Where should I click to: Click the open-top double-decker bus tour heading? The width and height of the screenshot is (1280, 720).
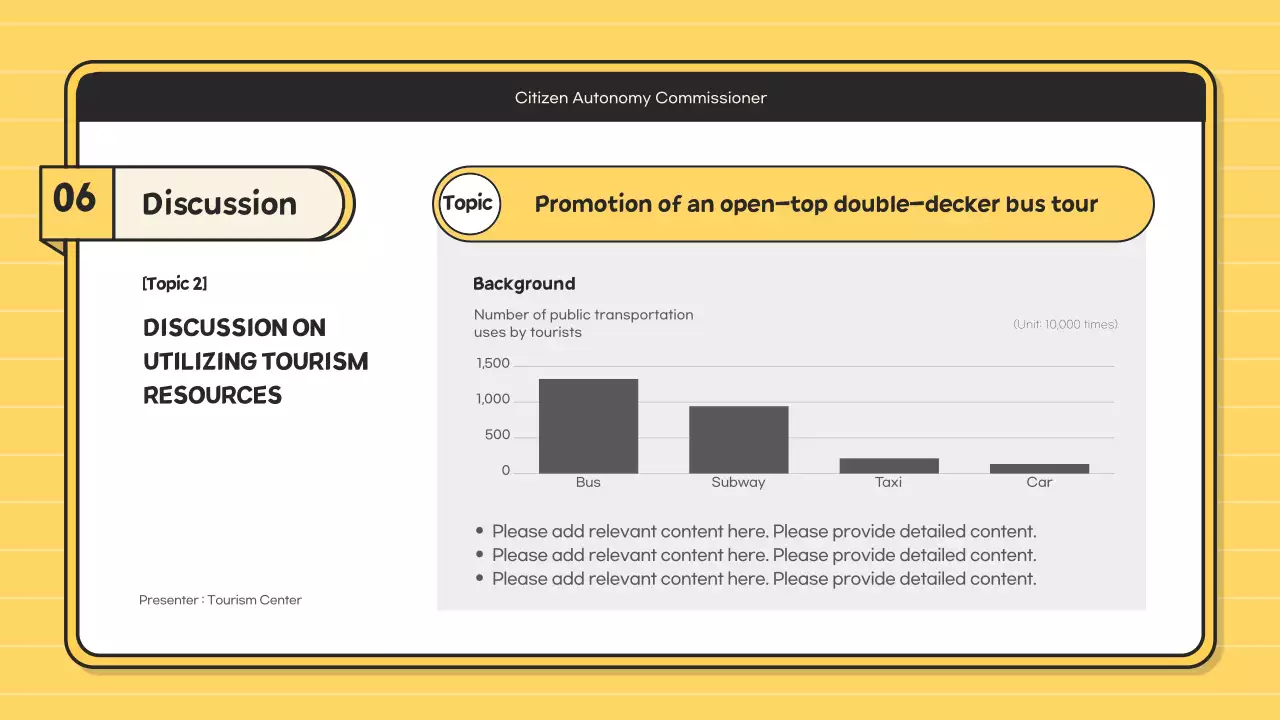coord(816,204)
